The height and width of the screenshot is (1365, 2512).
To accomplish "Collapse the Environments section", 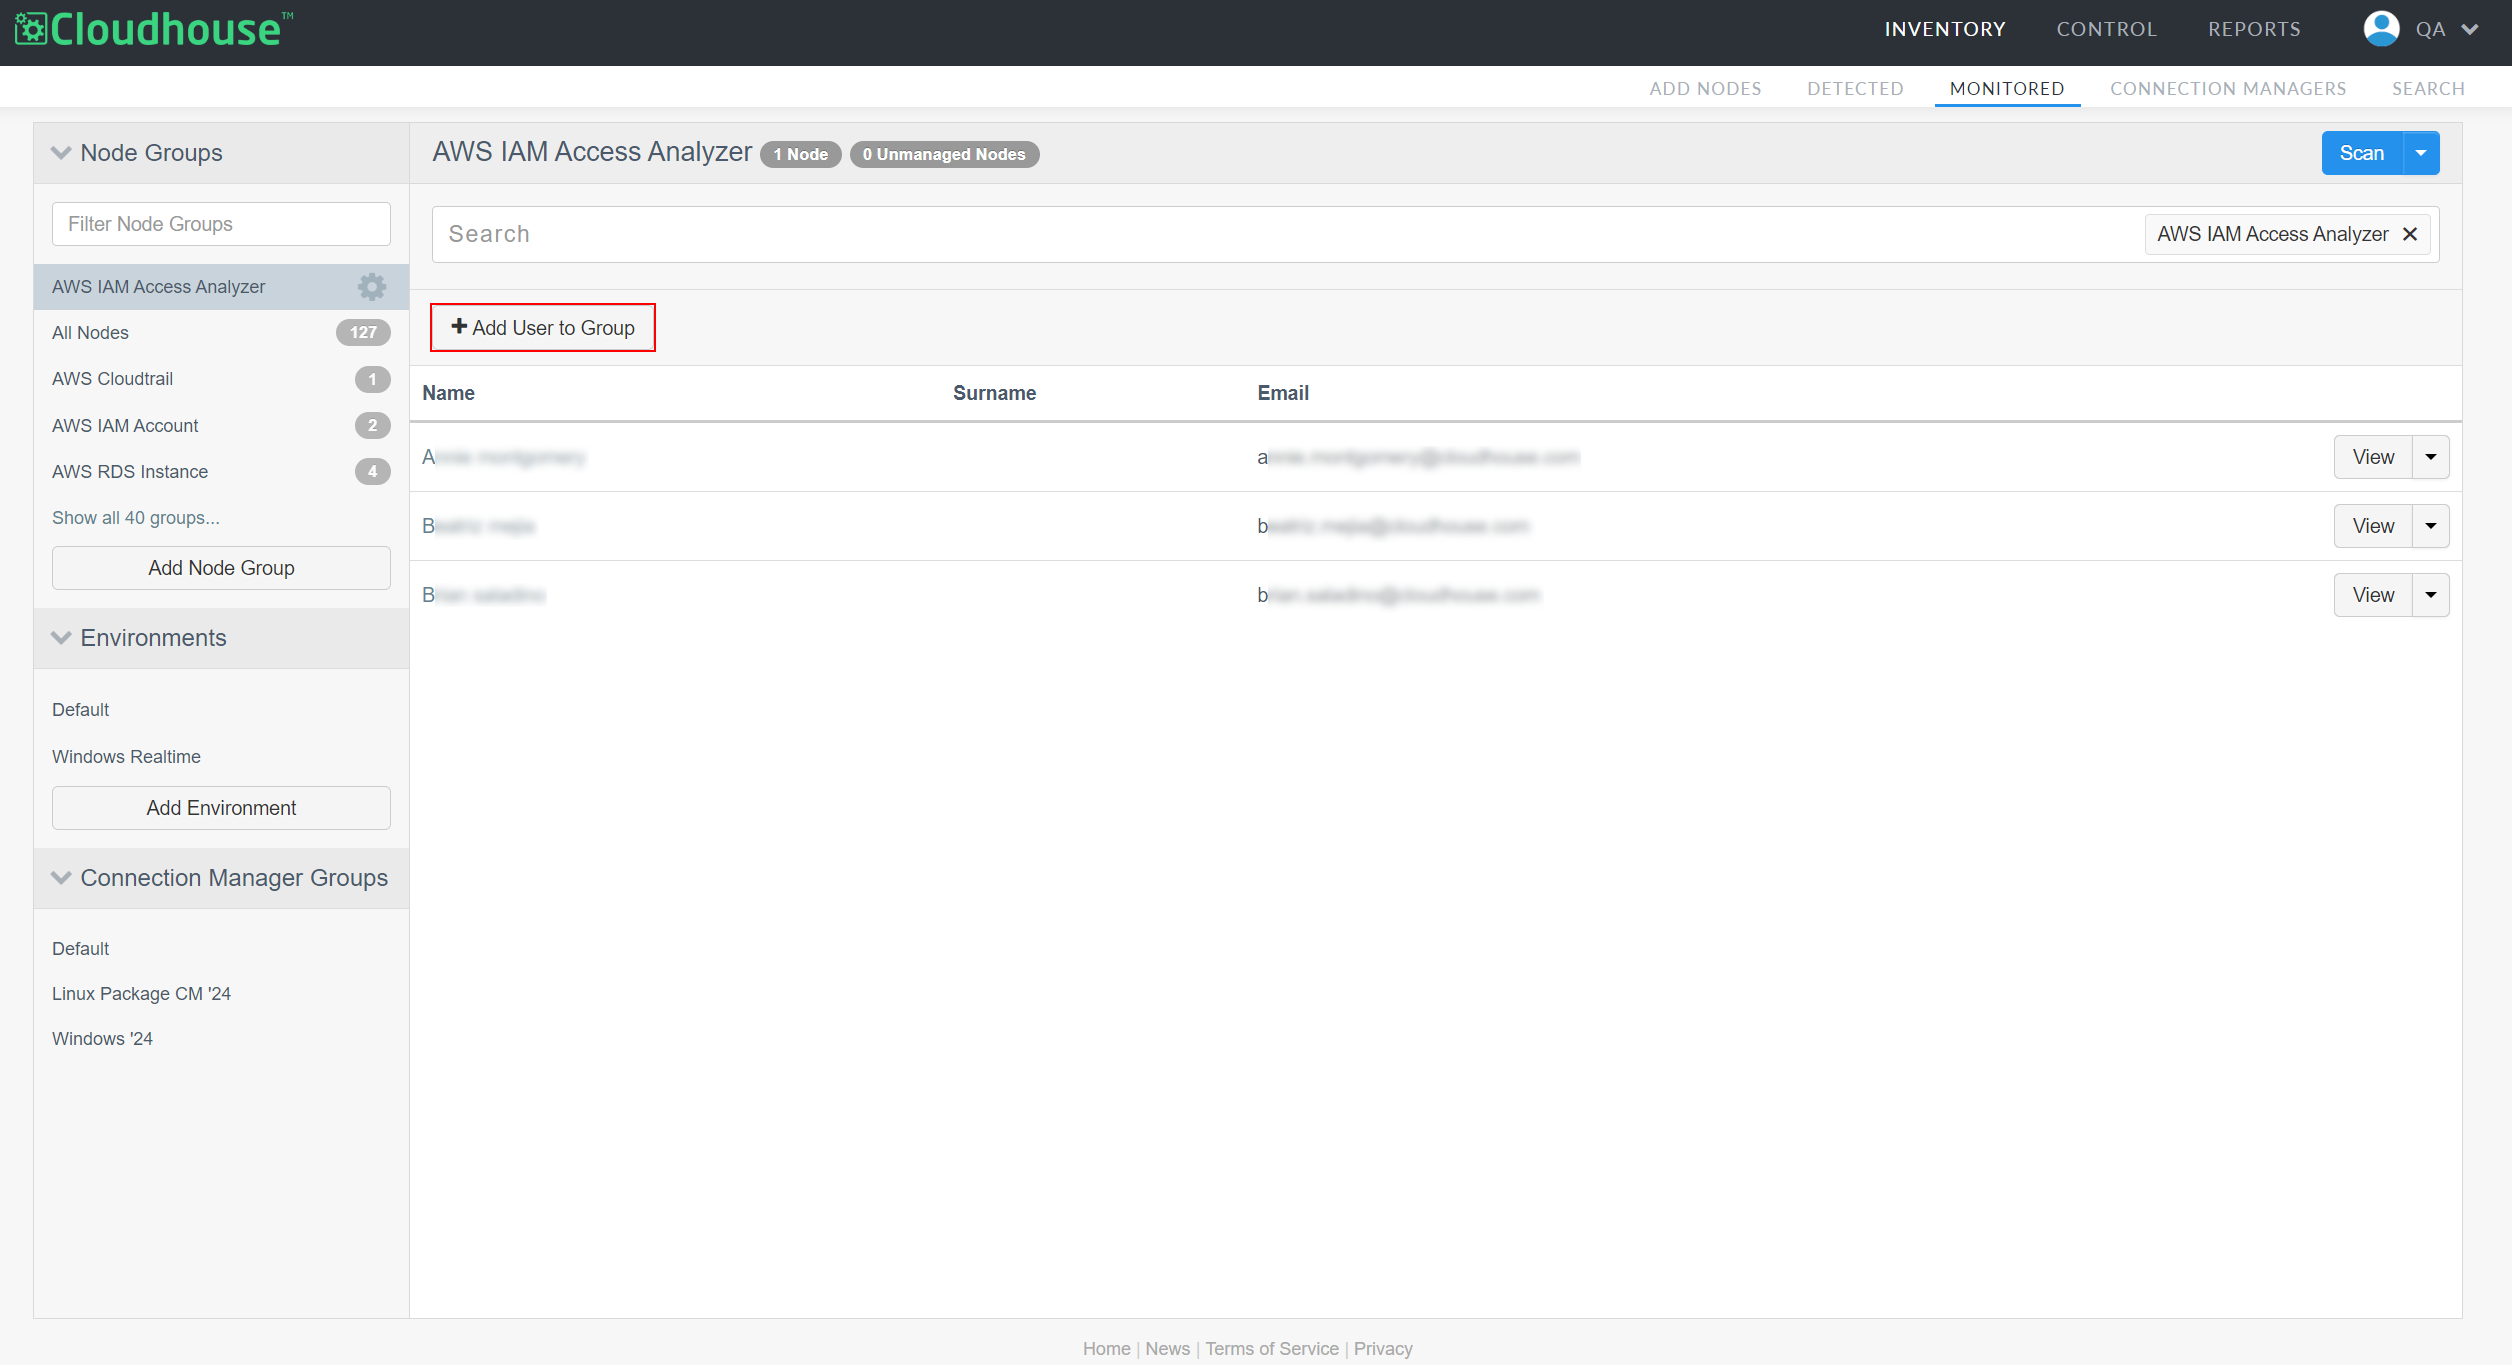I will 61,638.
